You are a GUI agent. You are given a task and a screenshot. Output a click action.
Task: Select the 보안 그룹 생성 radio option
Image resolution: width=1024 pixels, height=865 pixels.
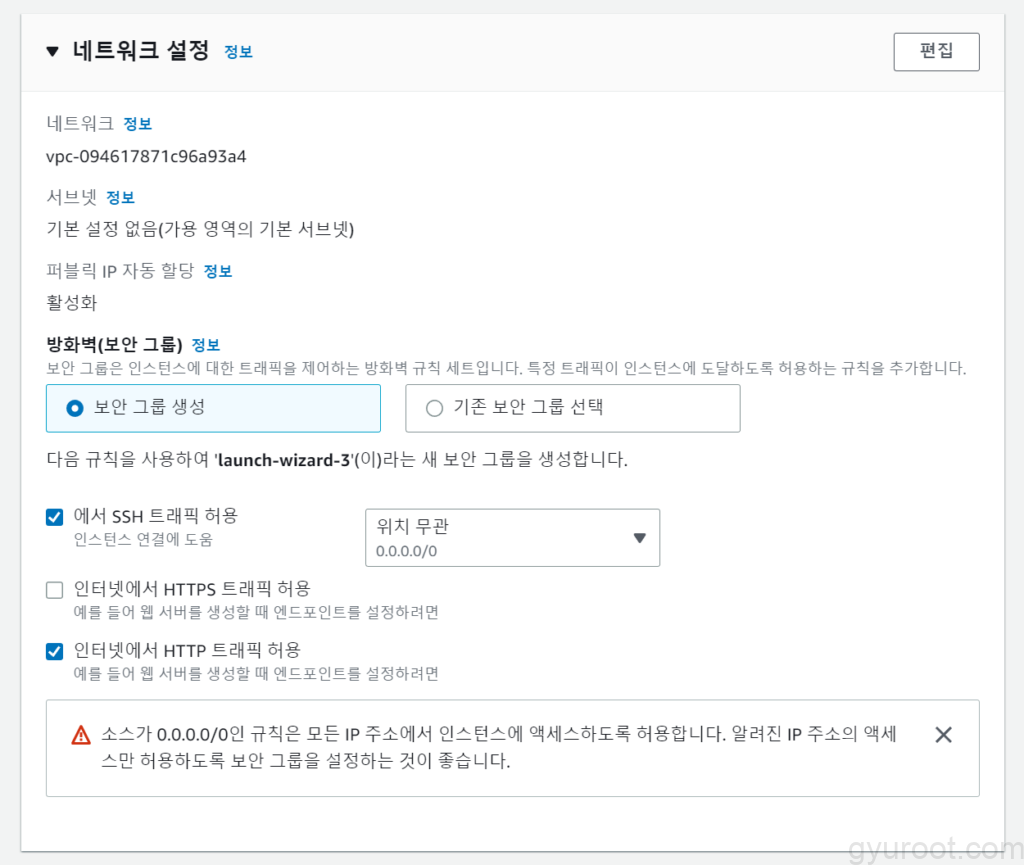pos(74,408)
